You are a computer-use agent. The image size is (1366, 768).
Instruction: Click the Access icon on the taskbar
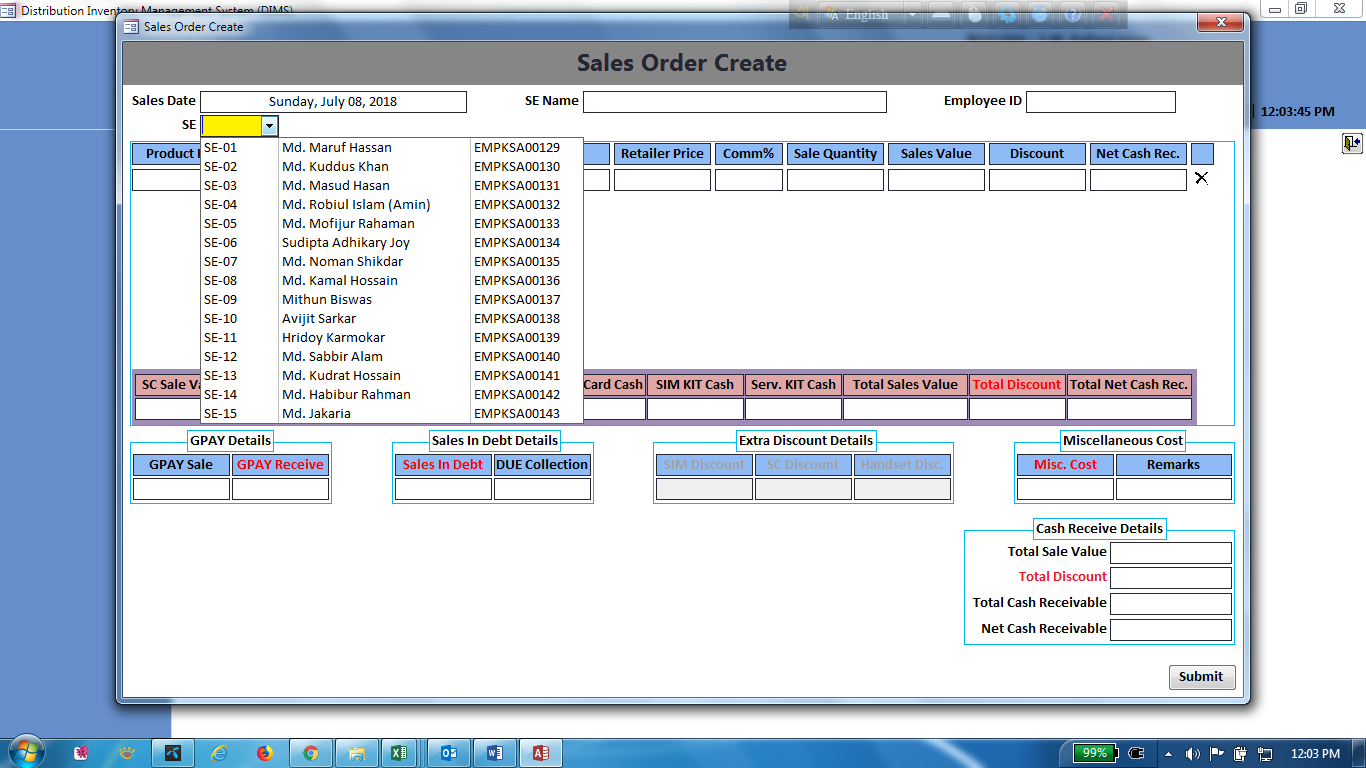tap(541, 753)
